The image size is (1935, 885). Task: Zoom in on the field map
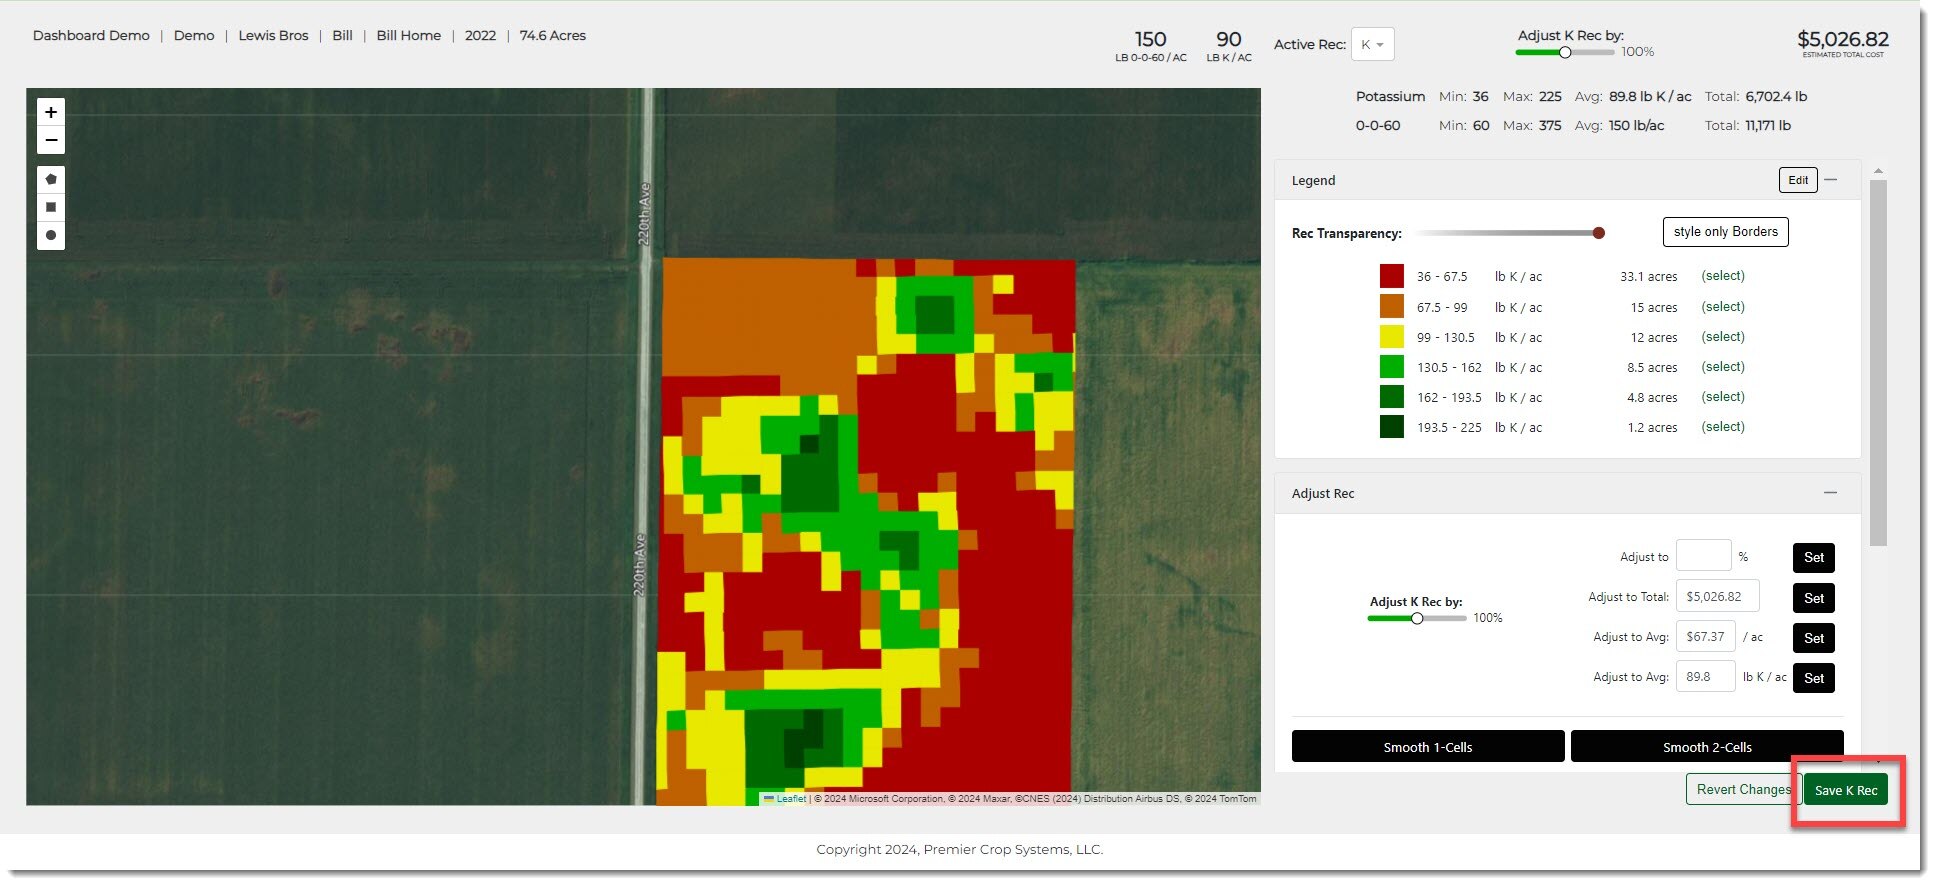click(51, 113)
